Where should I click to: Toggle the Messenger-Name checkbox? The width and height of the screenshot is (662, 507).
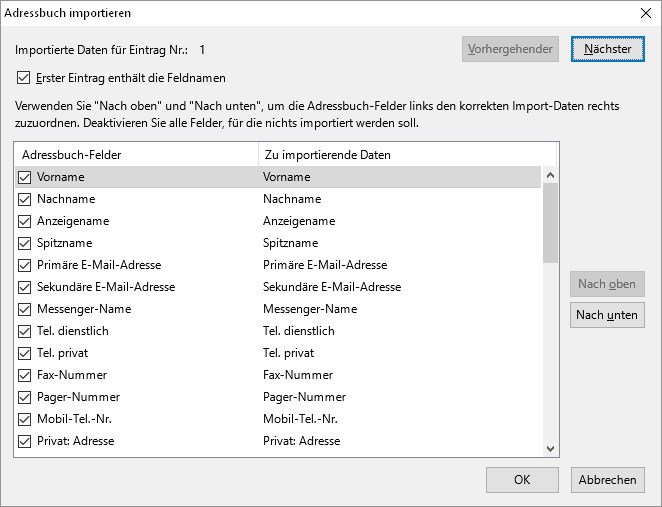(24, 309)
